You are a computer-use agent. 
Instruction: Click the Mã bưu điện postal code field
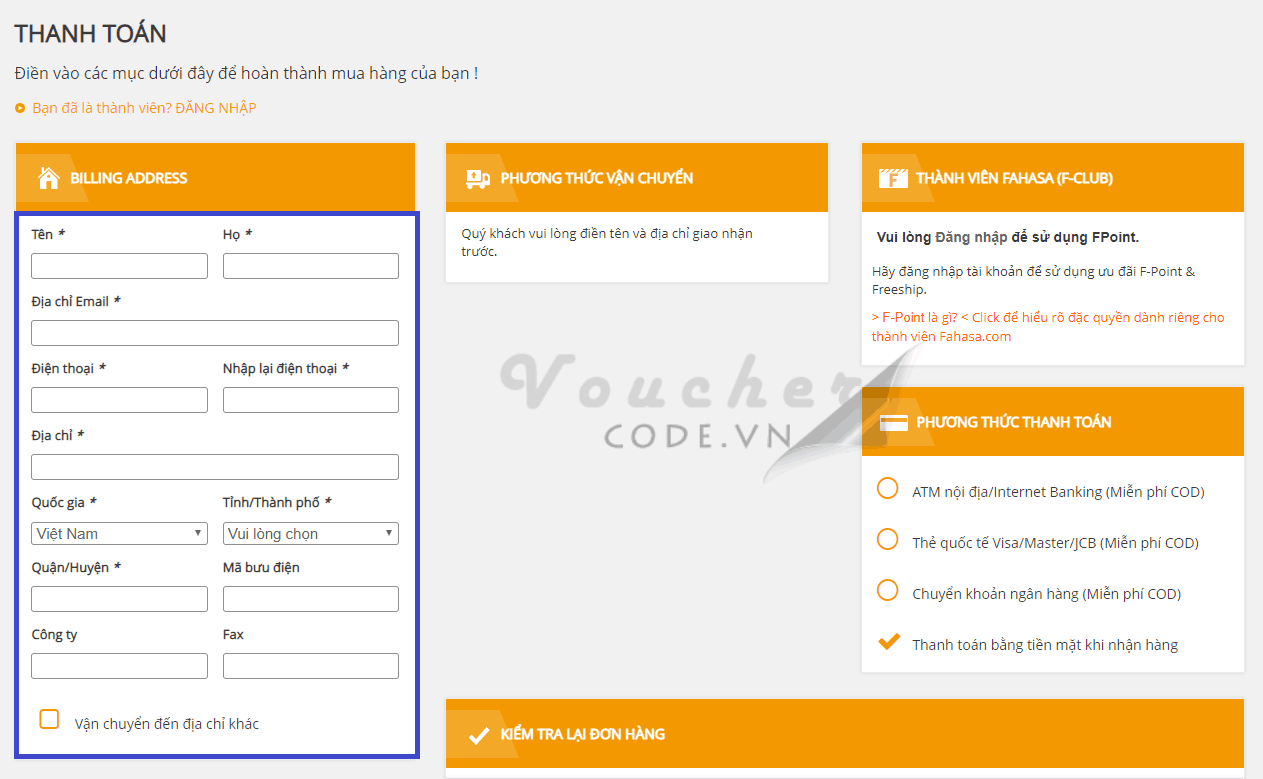[x=310, y=599]
